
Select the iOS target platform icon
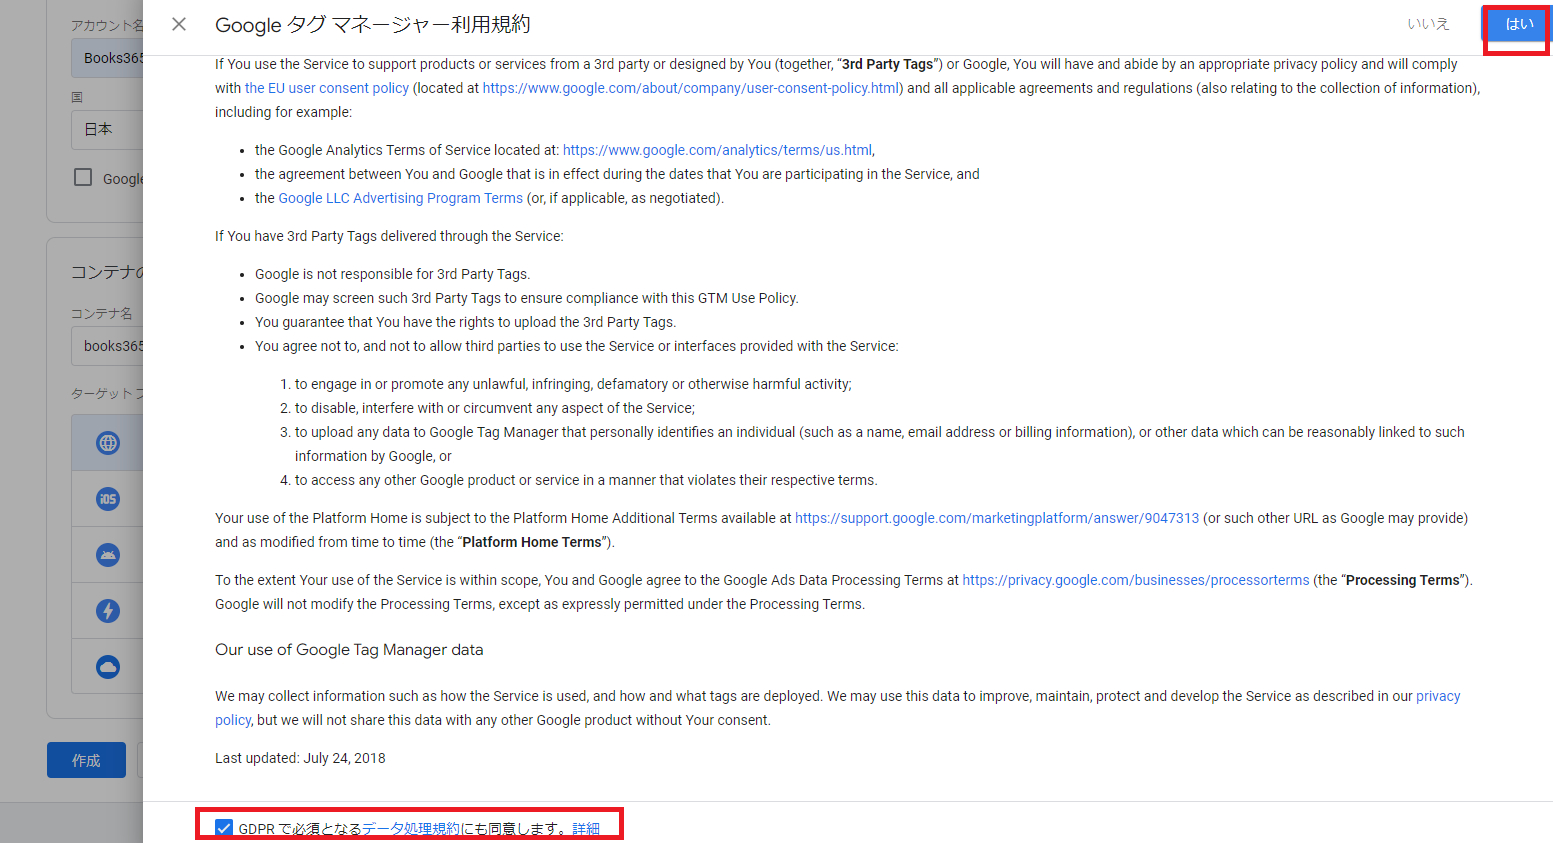108,499
